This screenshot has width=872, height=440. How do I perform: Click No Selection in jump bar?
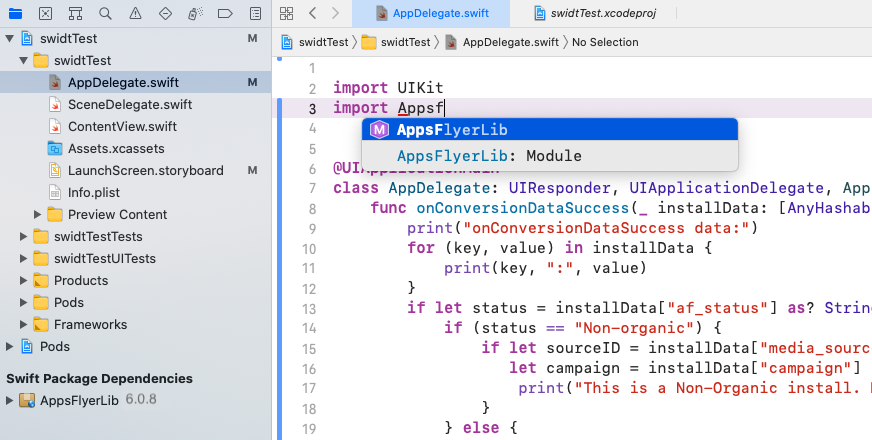605,42
